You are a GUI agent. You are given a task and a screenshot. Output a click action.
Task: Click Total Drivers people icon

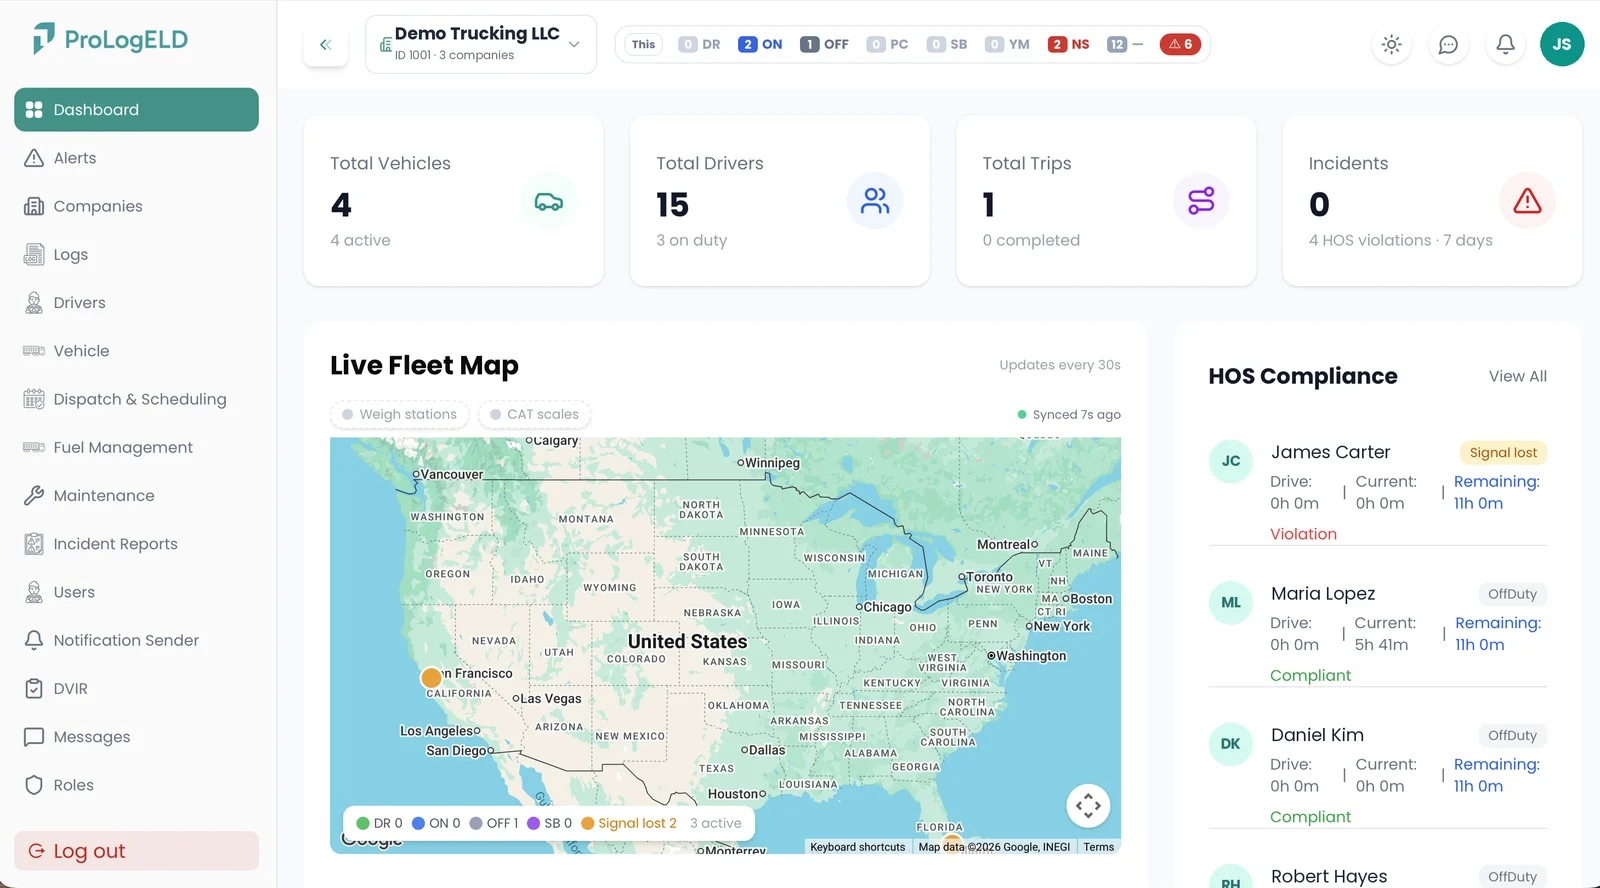(x=875, y=201)
